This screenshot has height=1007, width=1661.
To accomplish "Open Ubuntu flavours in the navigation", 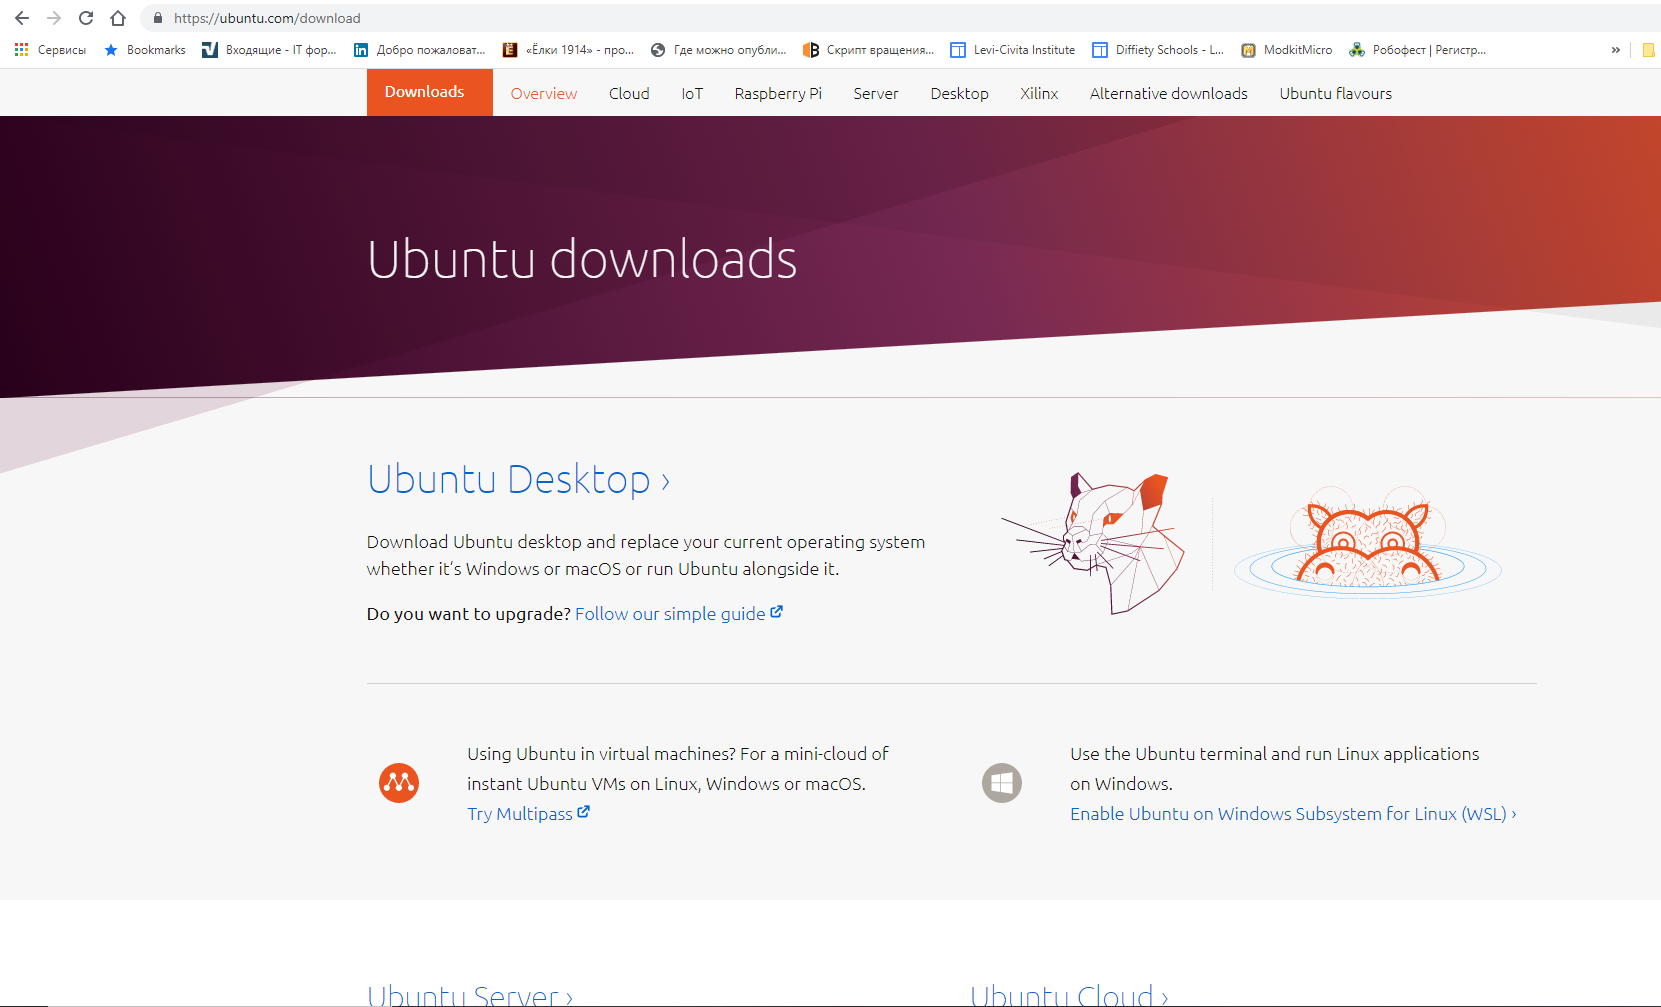I will coord(1336,93).
